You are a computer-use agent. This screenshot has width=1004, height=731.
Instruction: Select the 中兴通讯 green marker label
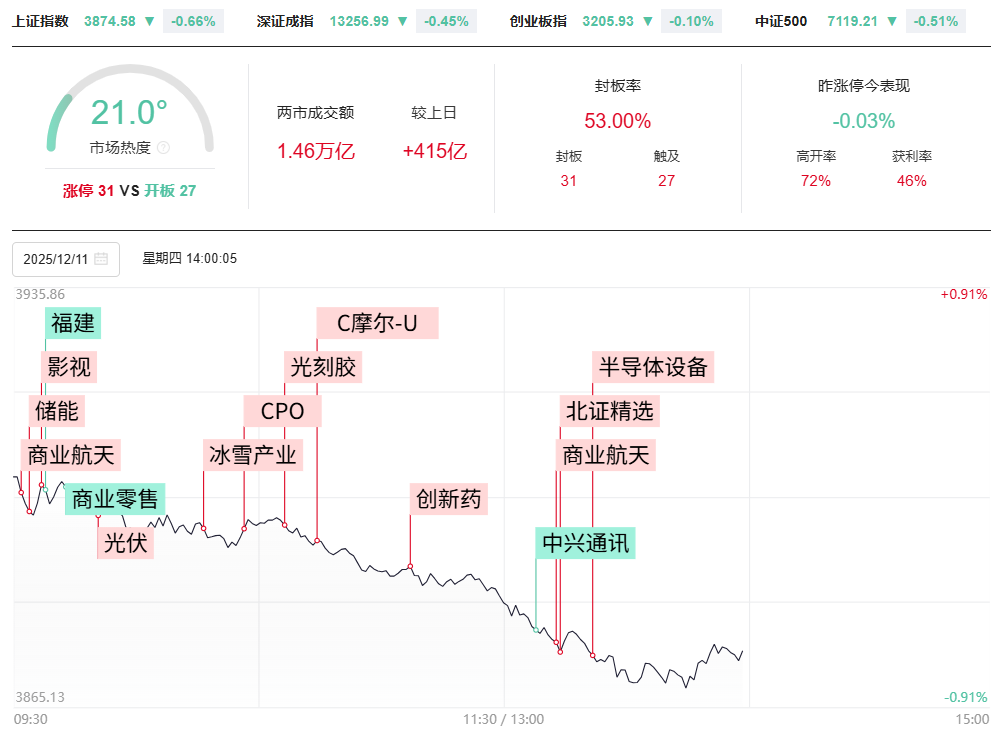coord(585,543)
